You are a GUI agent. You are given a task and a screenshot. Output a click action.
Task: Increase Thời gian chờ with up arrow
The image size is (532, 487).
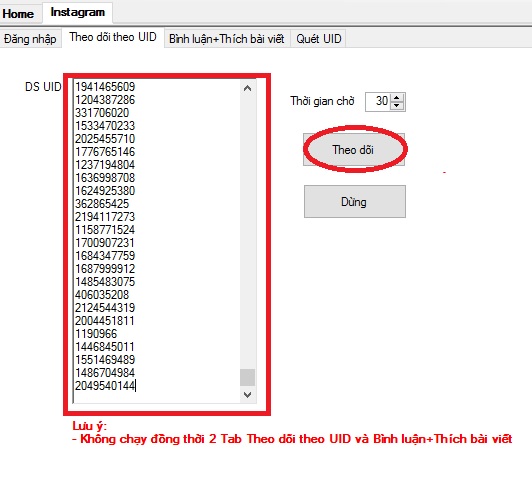point(396,97)
